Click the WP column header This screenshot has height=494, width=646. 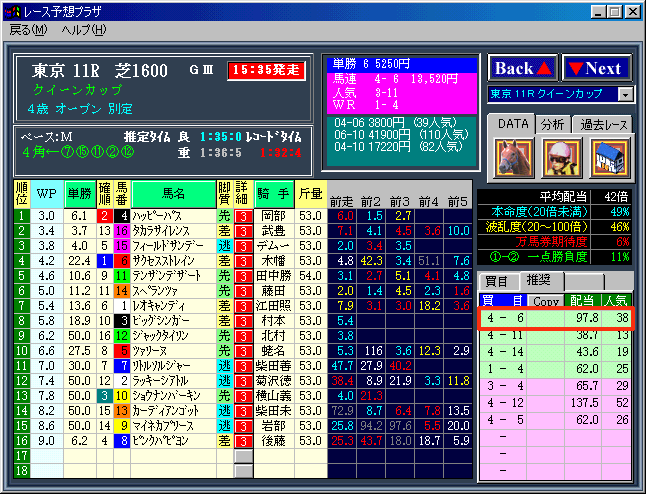click(46, 194)
